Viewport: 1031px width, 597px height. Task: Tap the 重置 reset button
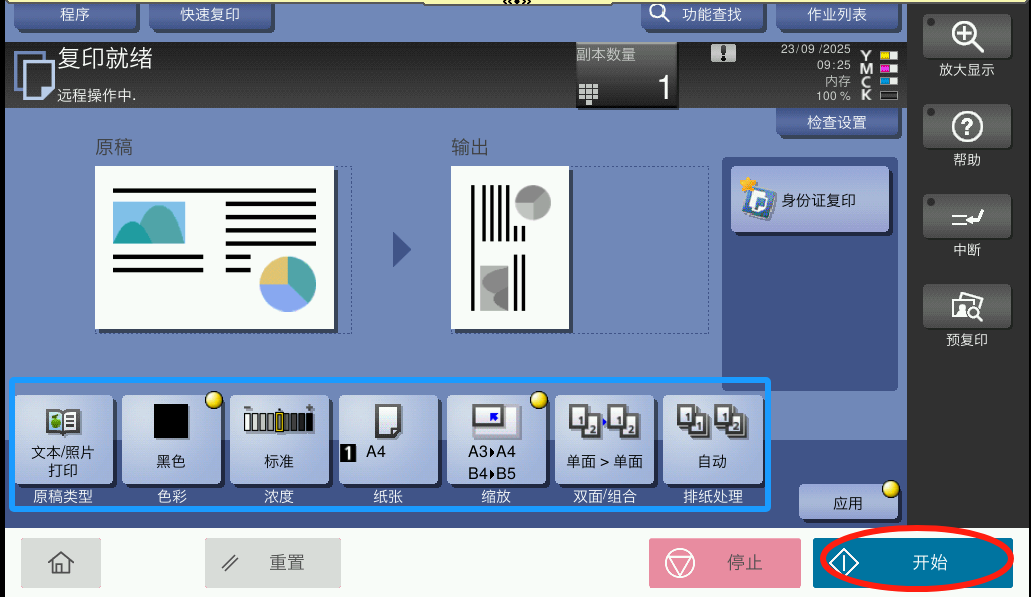272,563
